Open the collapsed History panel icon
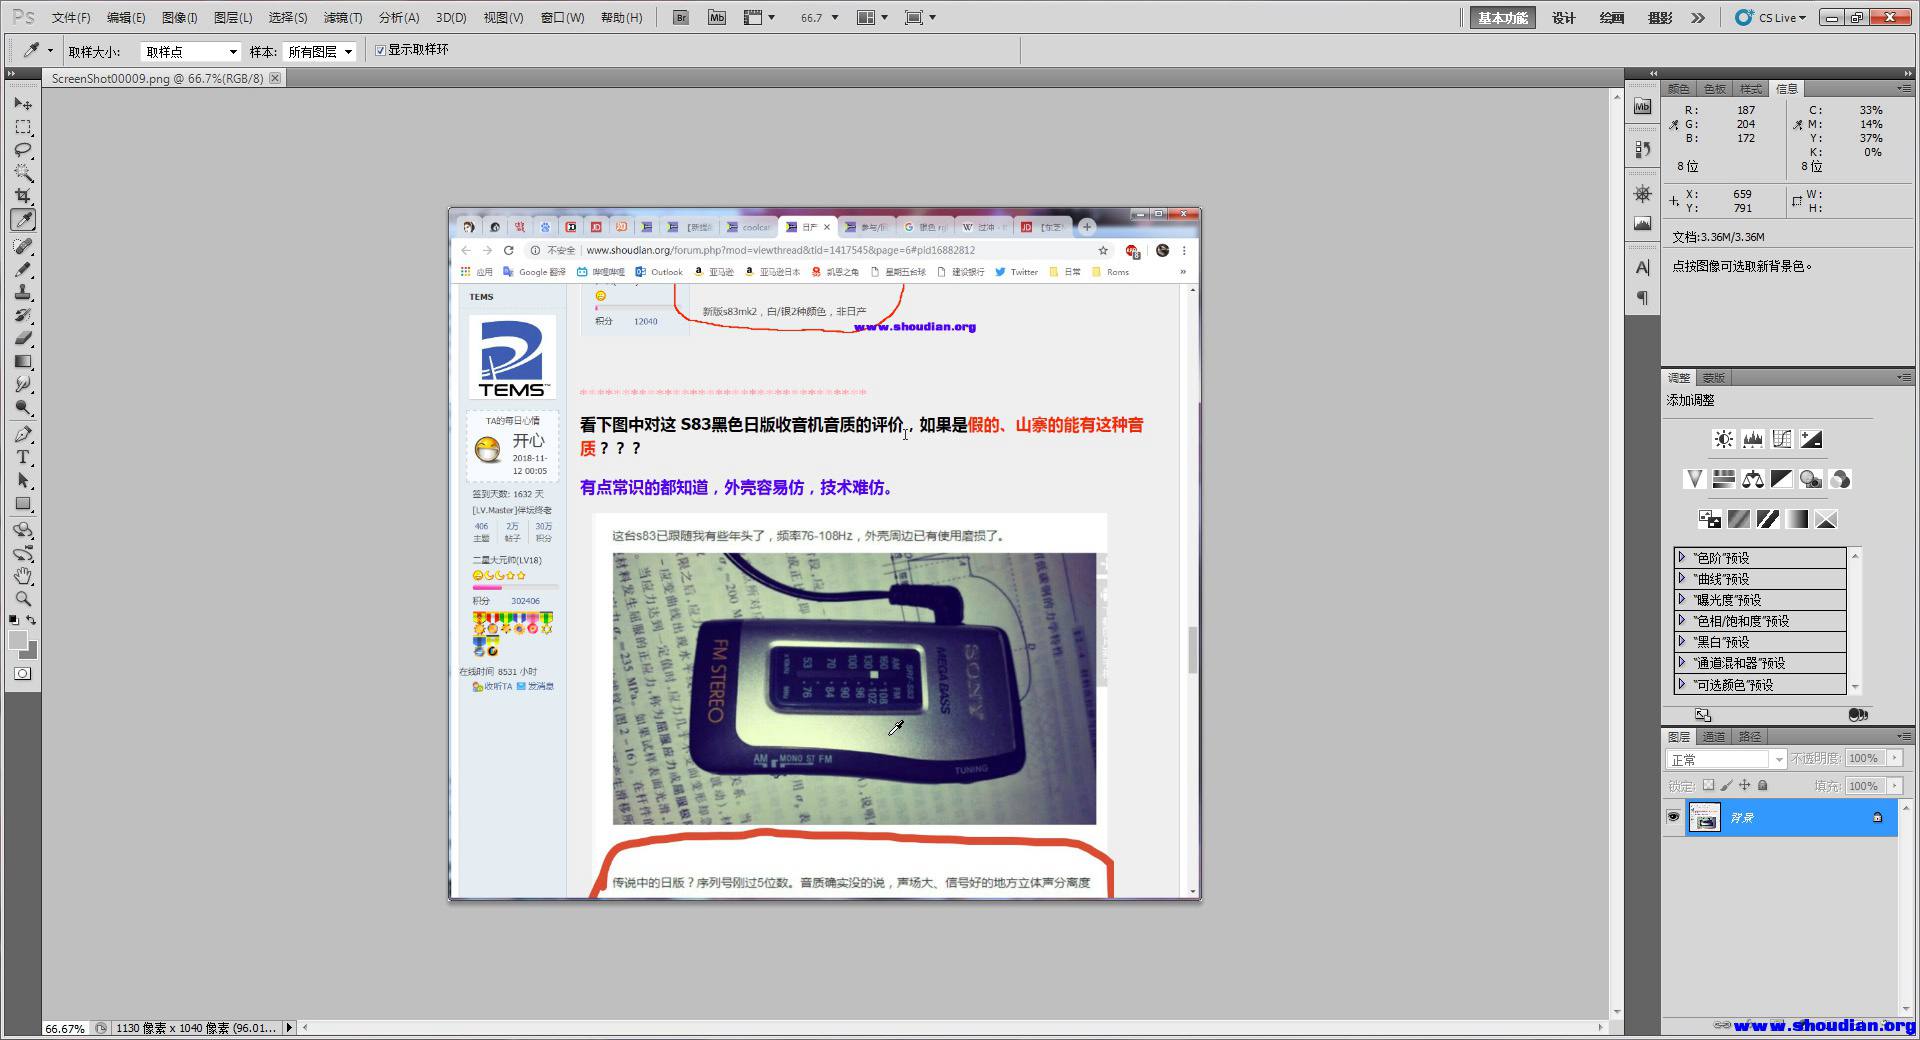 [x=1642, y=149]
